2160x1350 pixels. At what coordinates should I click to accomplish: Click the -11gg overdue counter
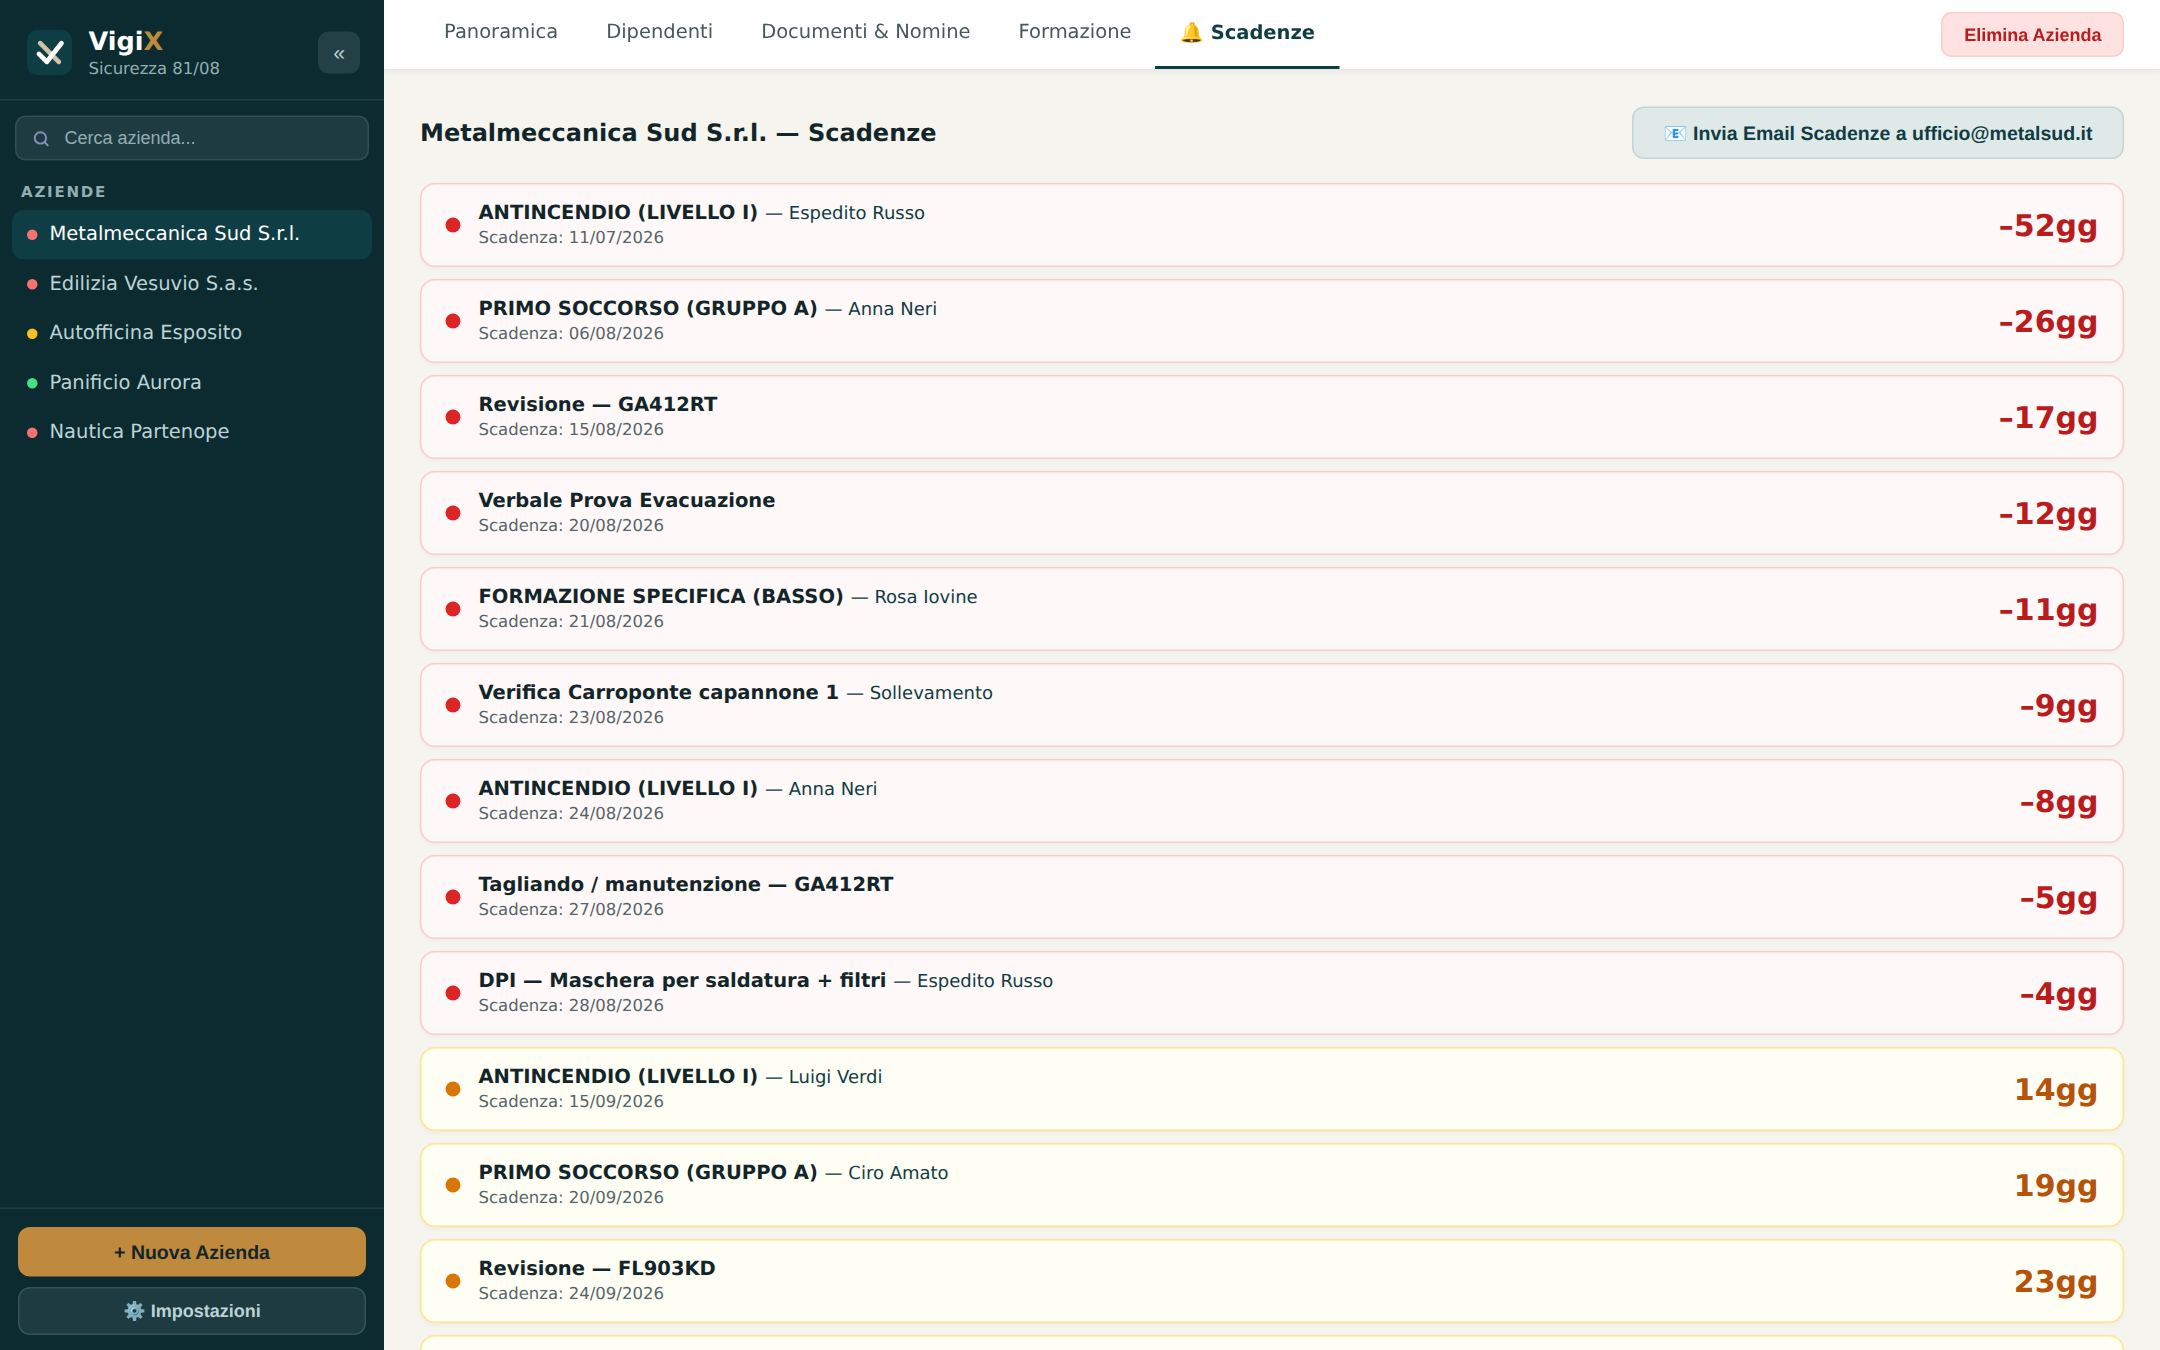click(2048, 610)
